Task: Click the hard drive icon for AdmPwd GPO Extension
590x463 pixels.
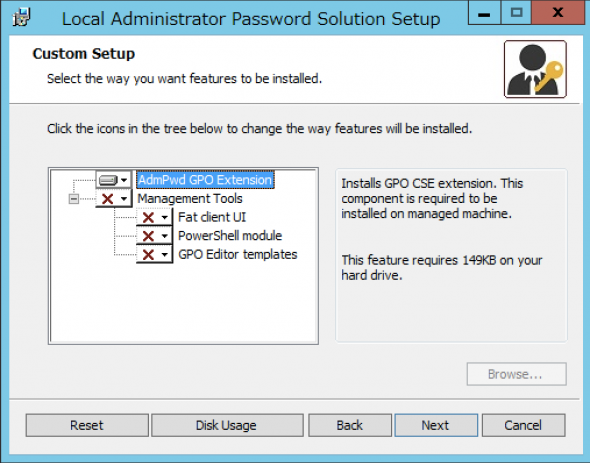Action: click(x=108, y=180)
